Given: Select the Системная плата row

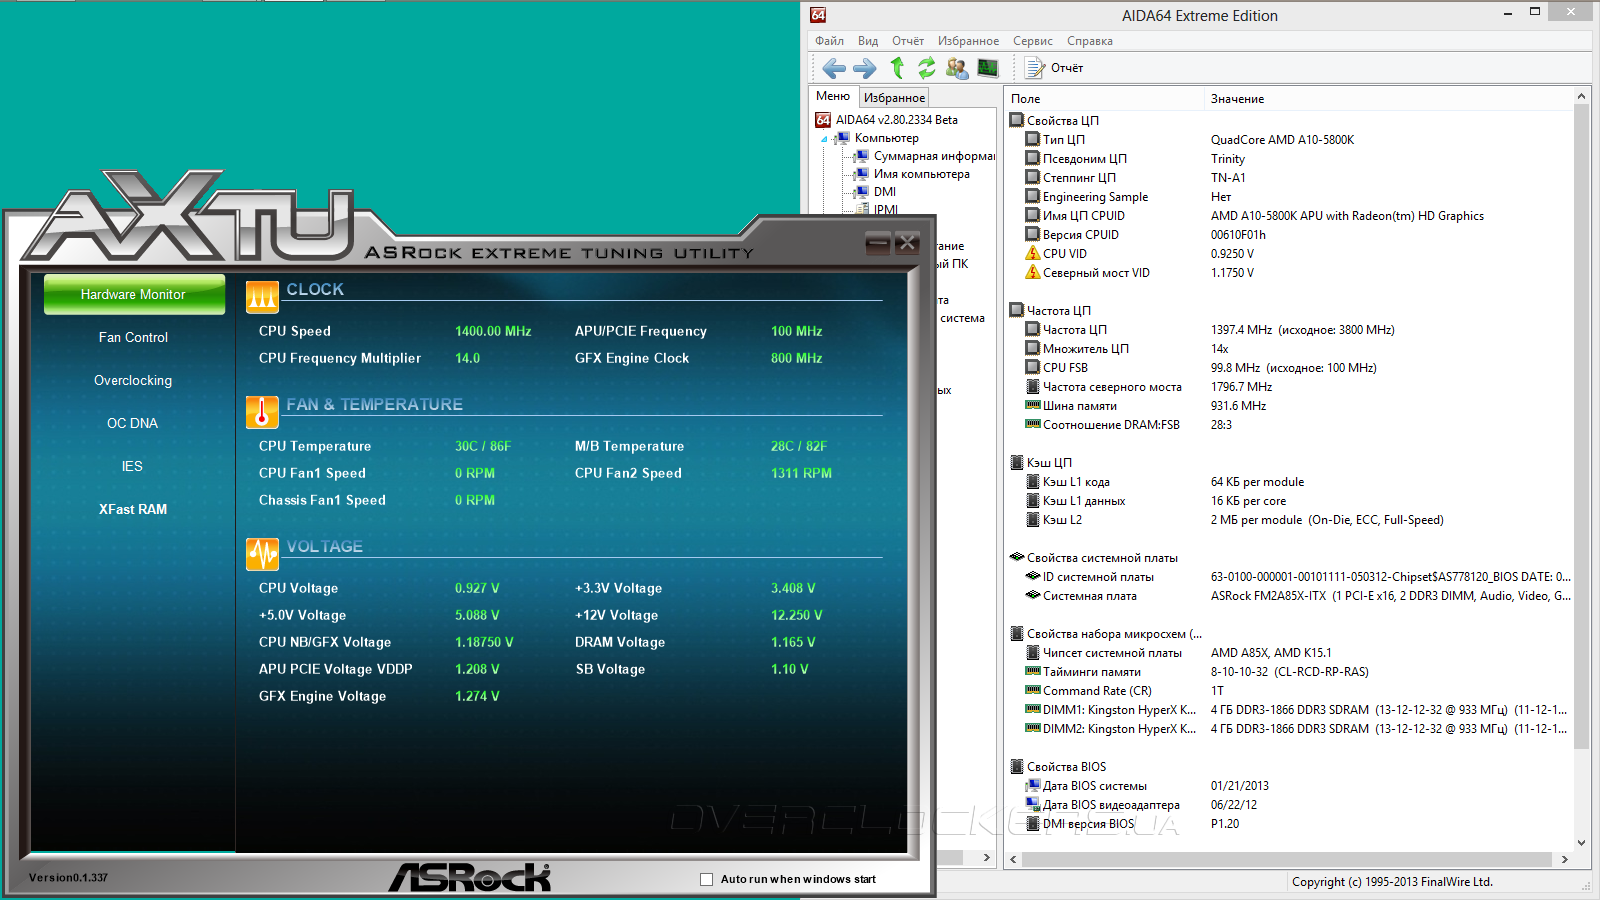Looking at the screenshot, I should click(1290, 596).
